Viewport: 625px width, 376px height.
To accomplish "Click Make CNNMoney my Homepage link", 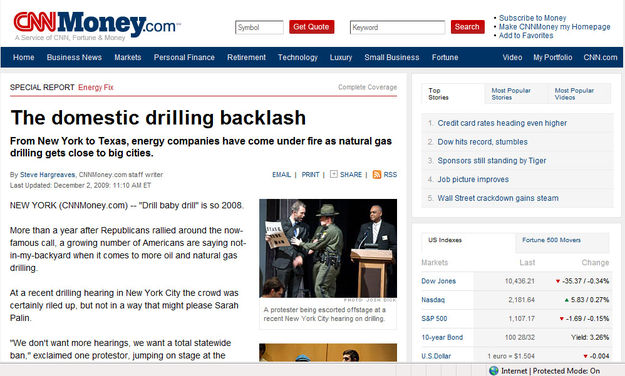I will pyautogui.click(x=554, y=27).
